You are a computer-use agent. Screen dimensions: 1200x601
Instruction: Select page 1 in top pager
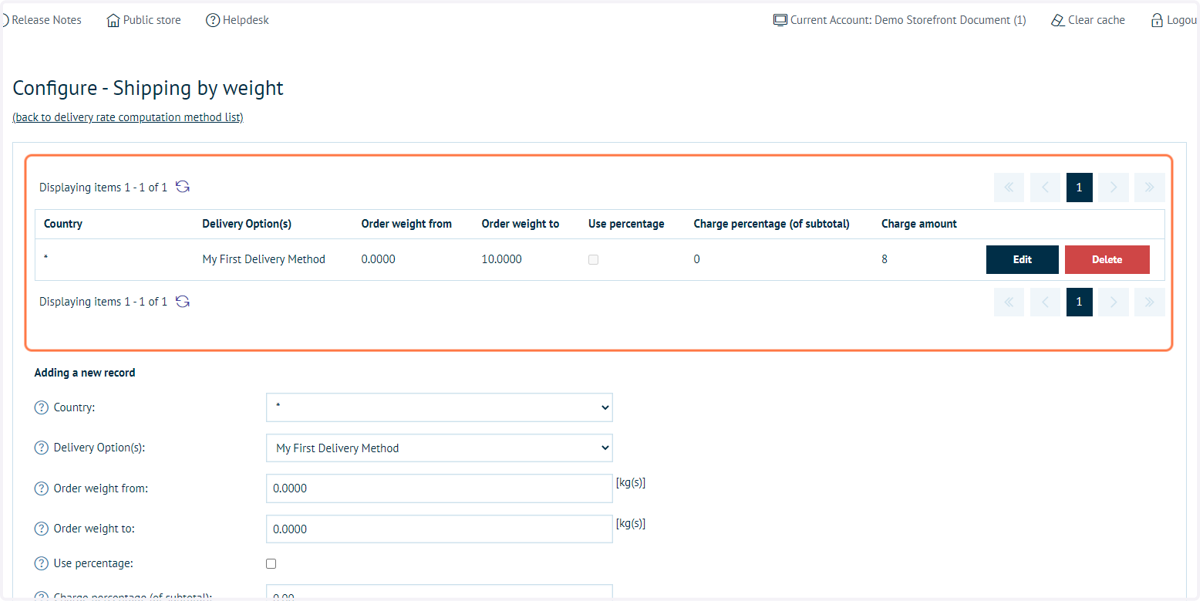point(1079,187)
